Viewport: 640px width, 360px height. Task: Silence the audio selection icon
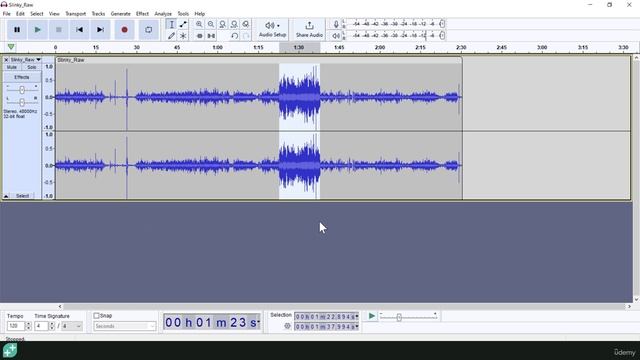tap(211, 36)
